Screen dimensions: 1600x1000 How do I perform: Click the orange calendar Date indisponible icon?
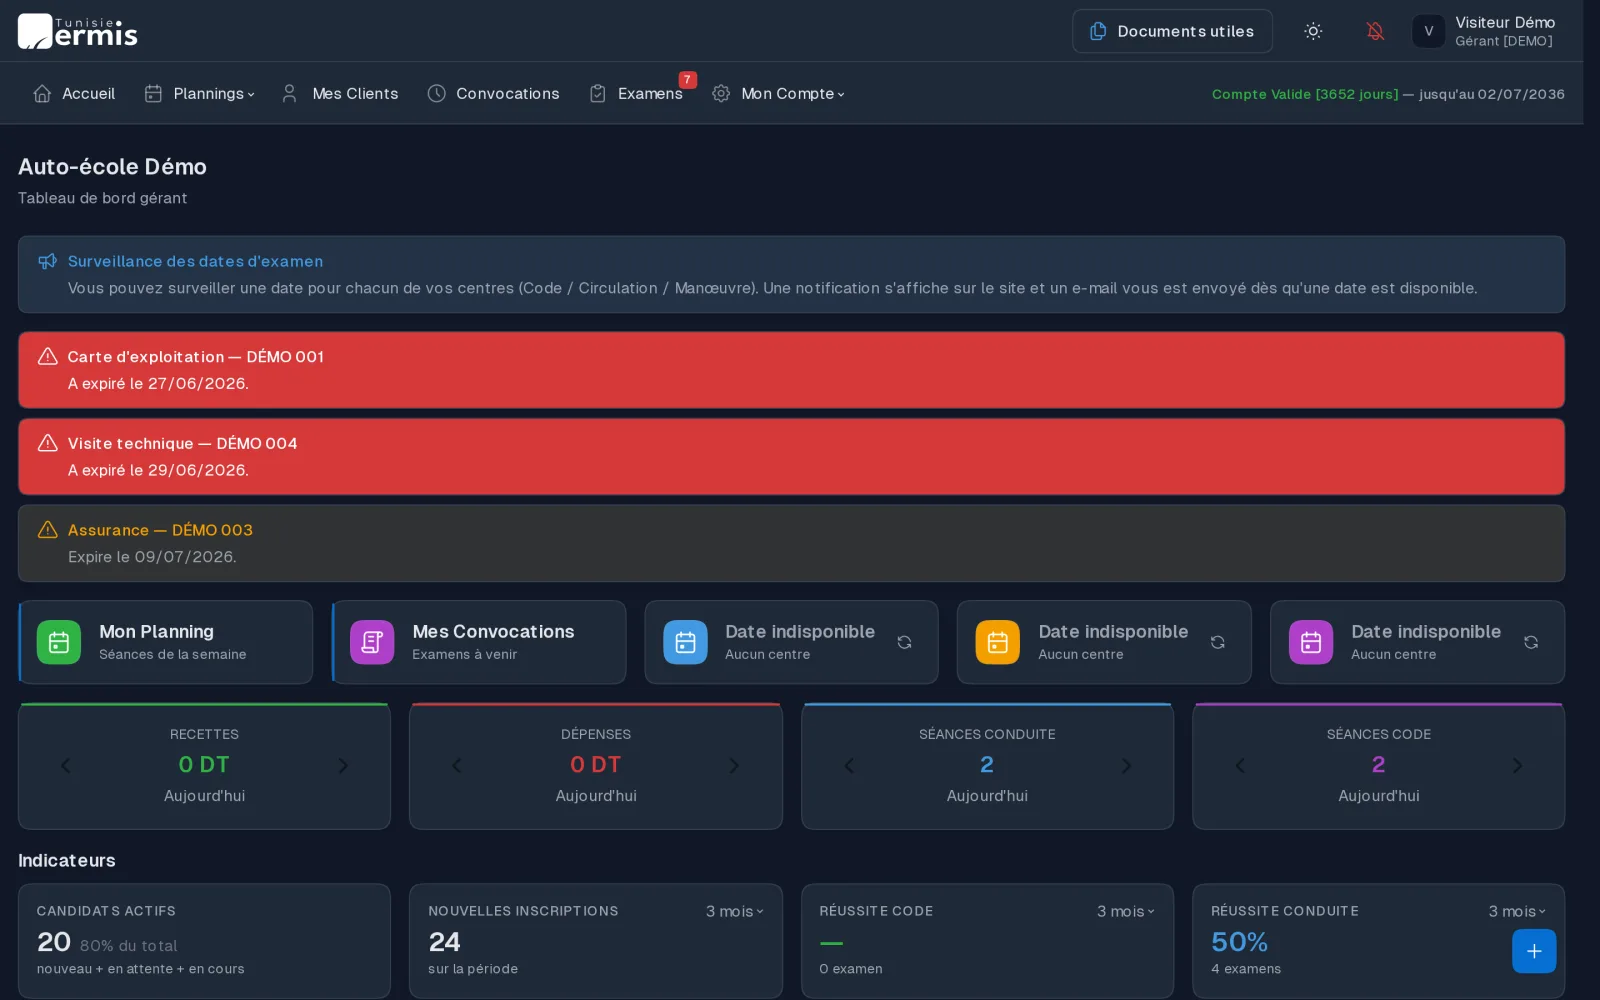(x=998, y=642)
